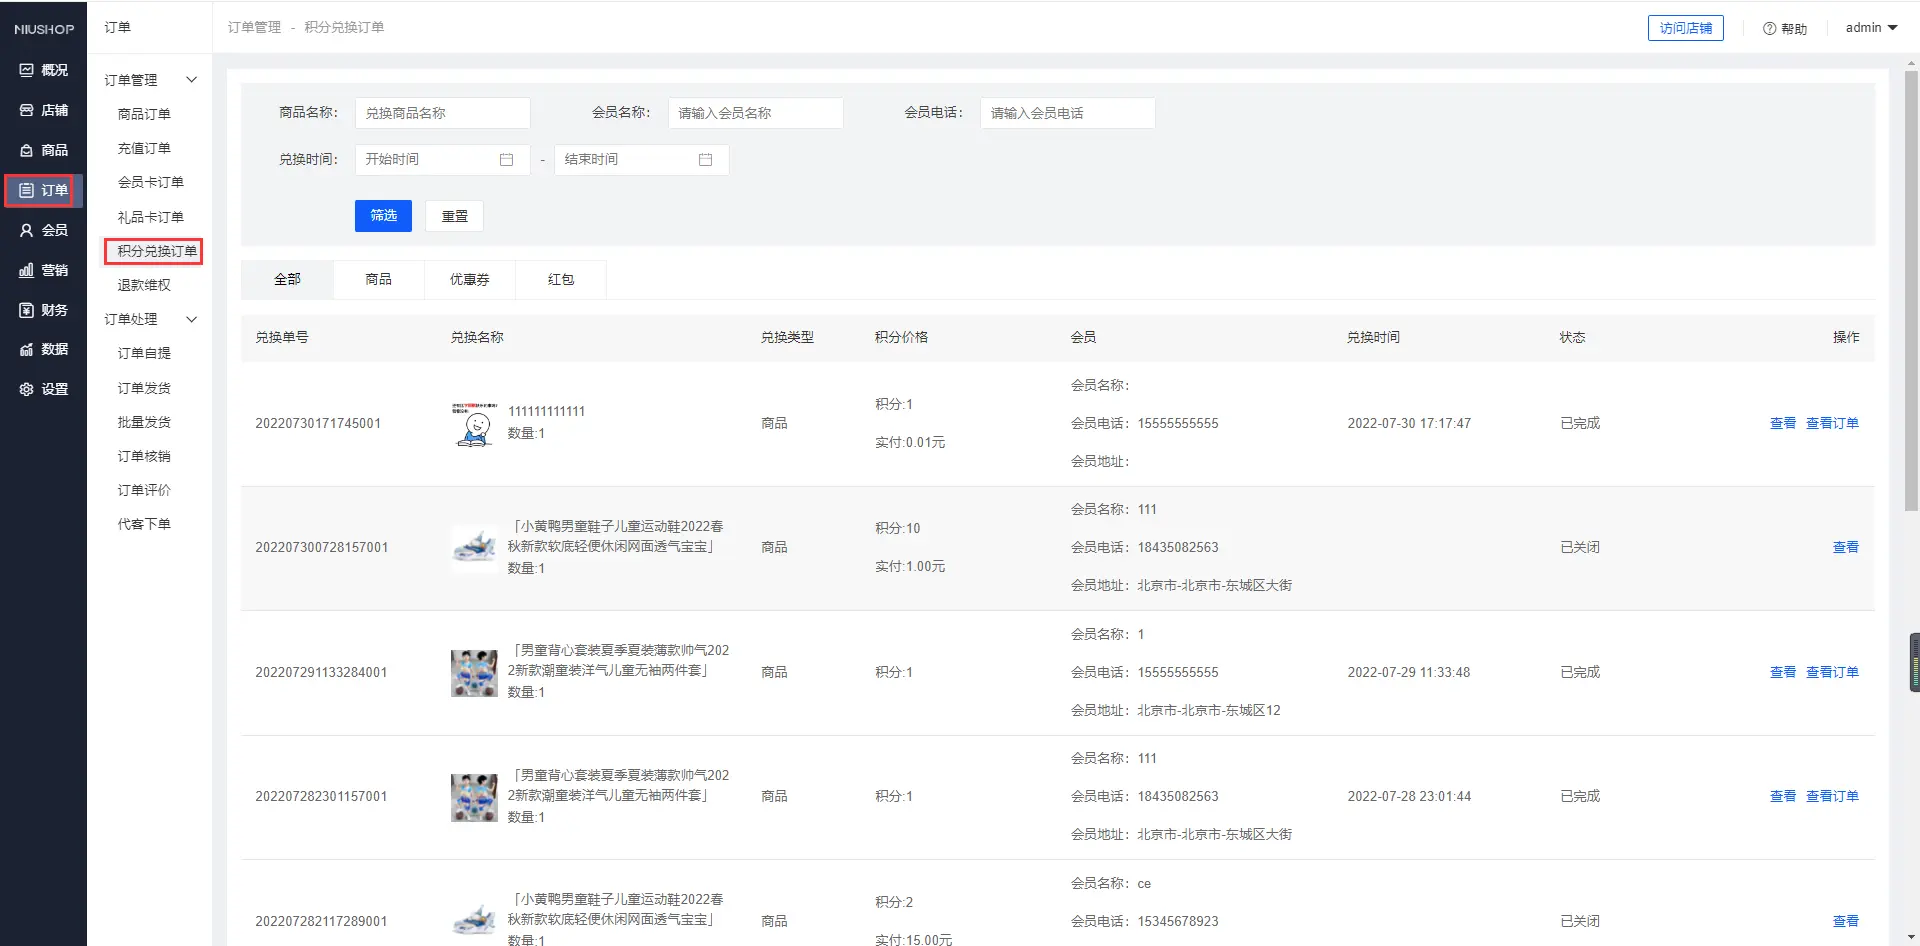Click the 访问店铺 visit shop button

coord(1685,28)
